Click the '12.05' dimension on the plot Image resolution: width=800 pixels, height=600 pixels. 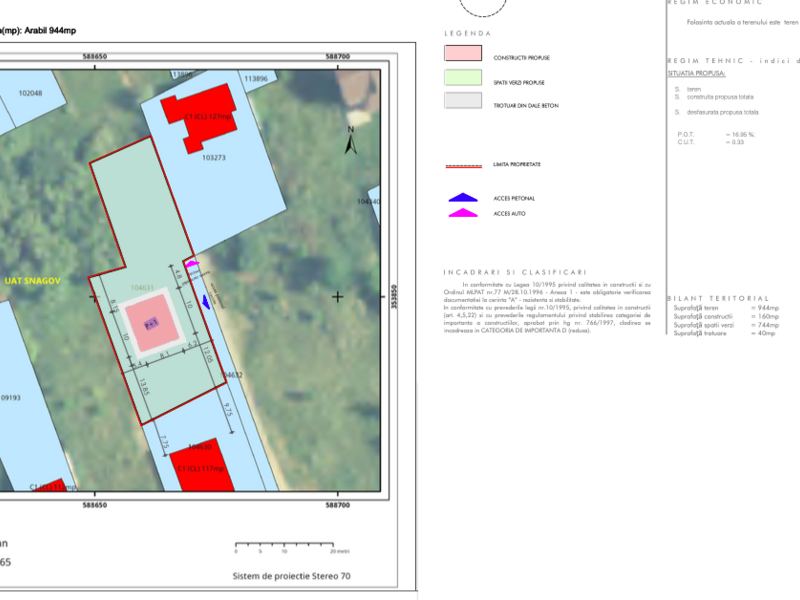coord(208,354)
